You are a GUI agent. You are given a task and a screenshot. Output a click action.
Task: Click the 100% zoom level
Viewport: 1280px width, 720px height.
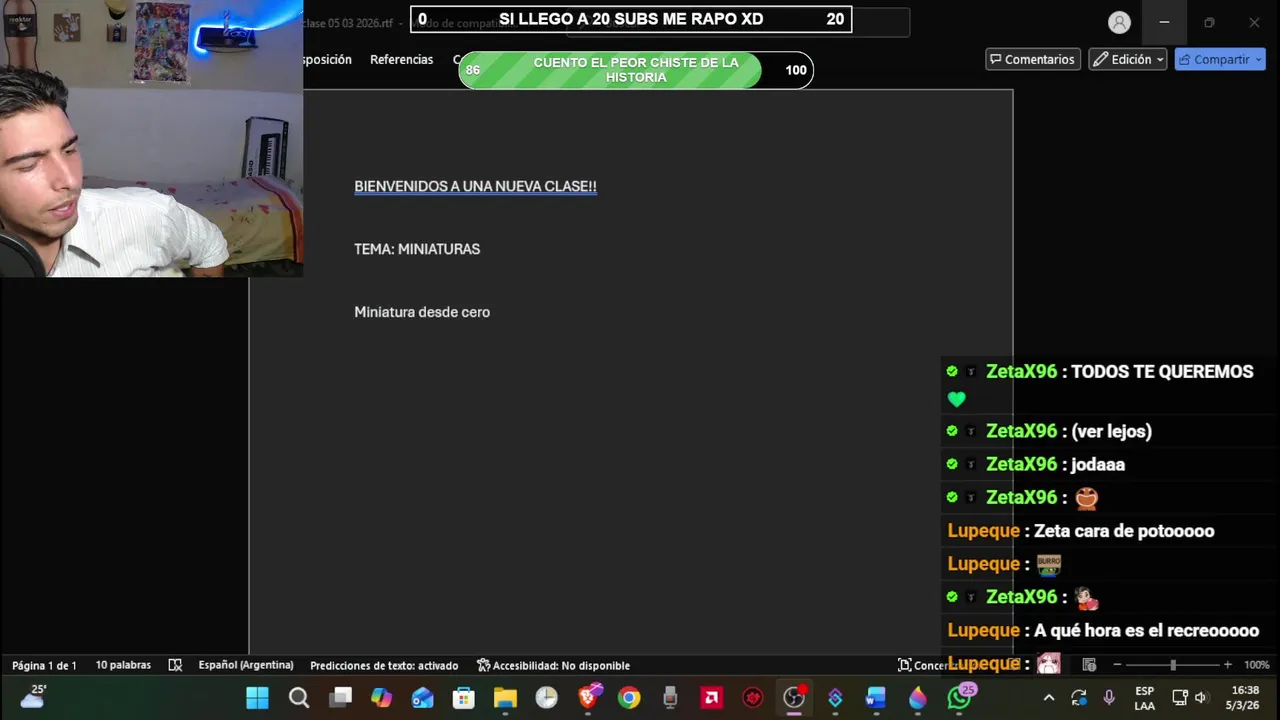(1257, 665)
